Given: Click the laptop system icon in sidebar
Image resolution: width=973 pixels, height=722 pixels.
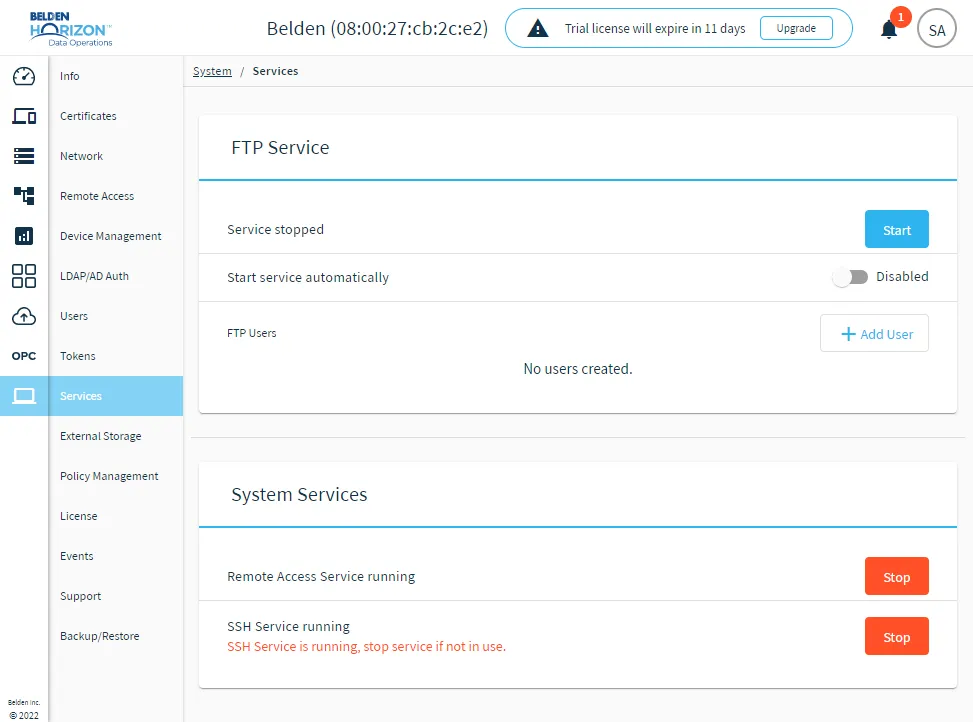Looking at the screenshot, I should click(x=24, y=396).
